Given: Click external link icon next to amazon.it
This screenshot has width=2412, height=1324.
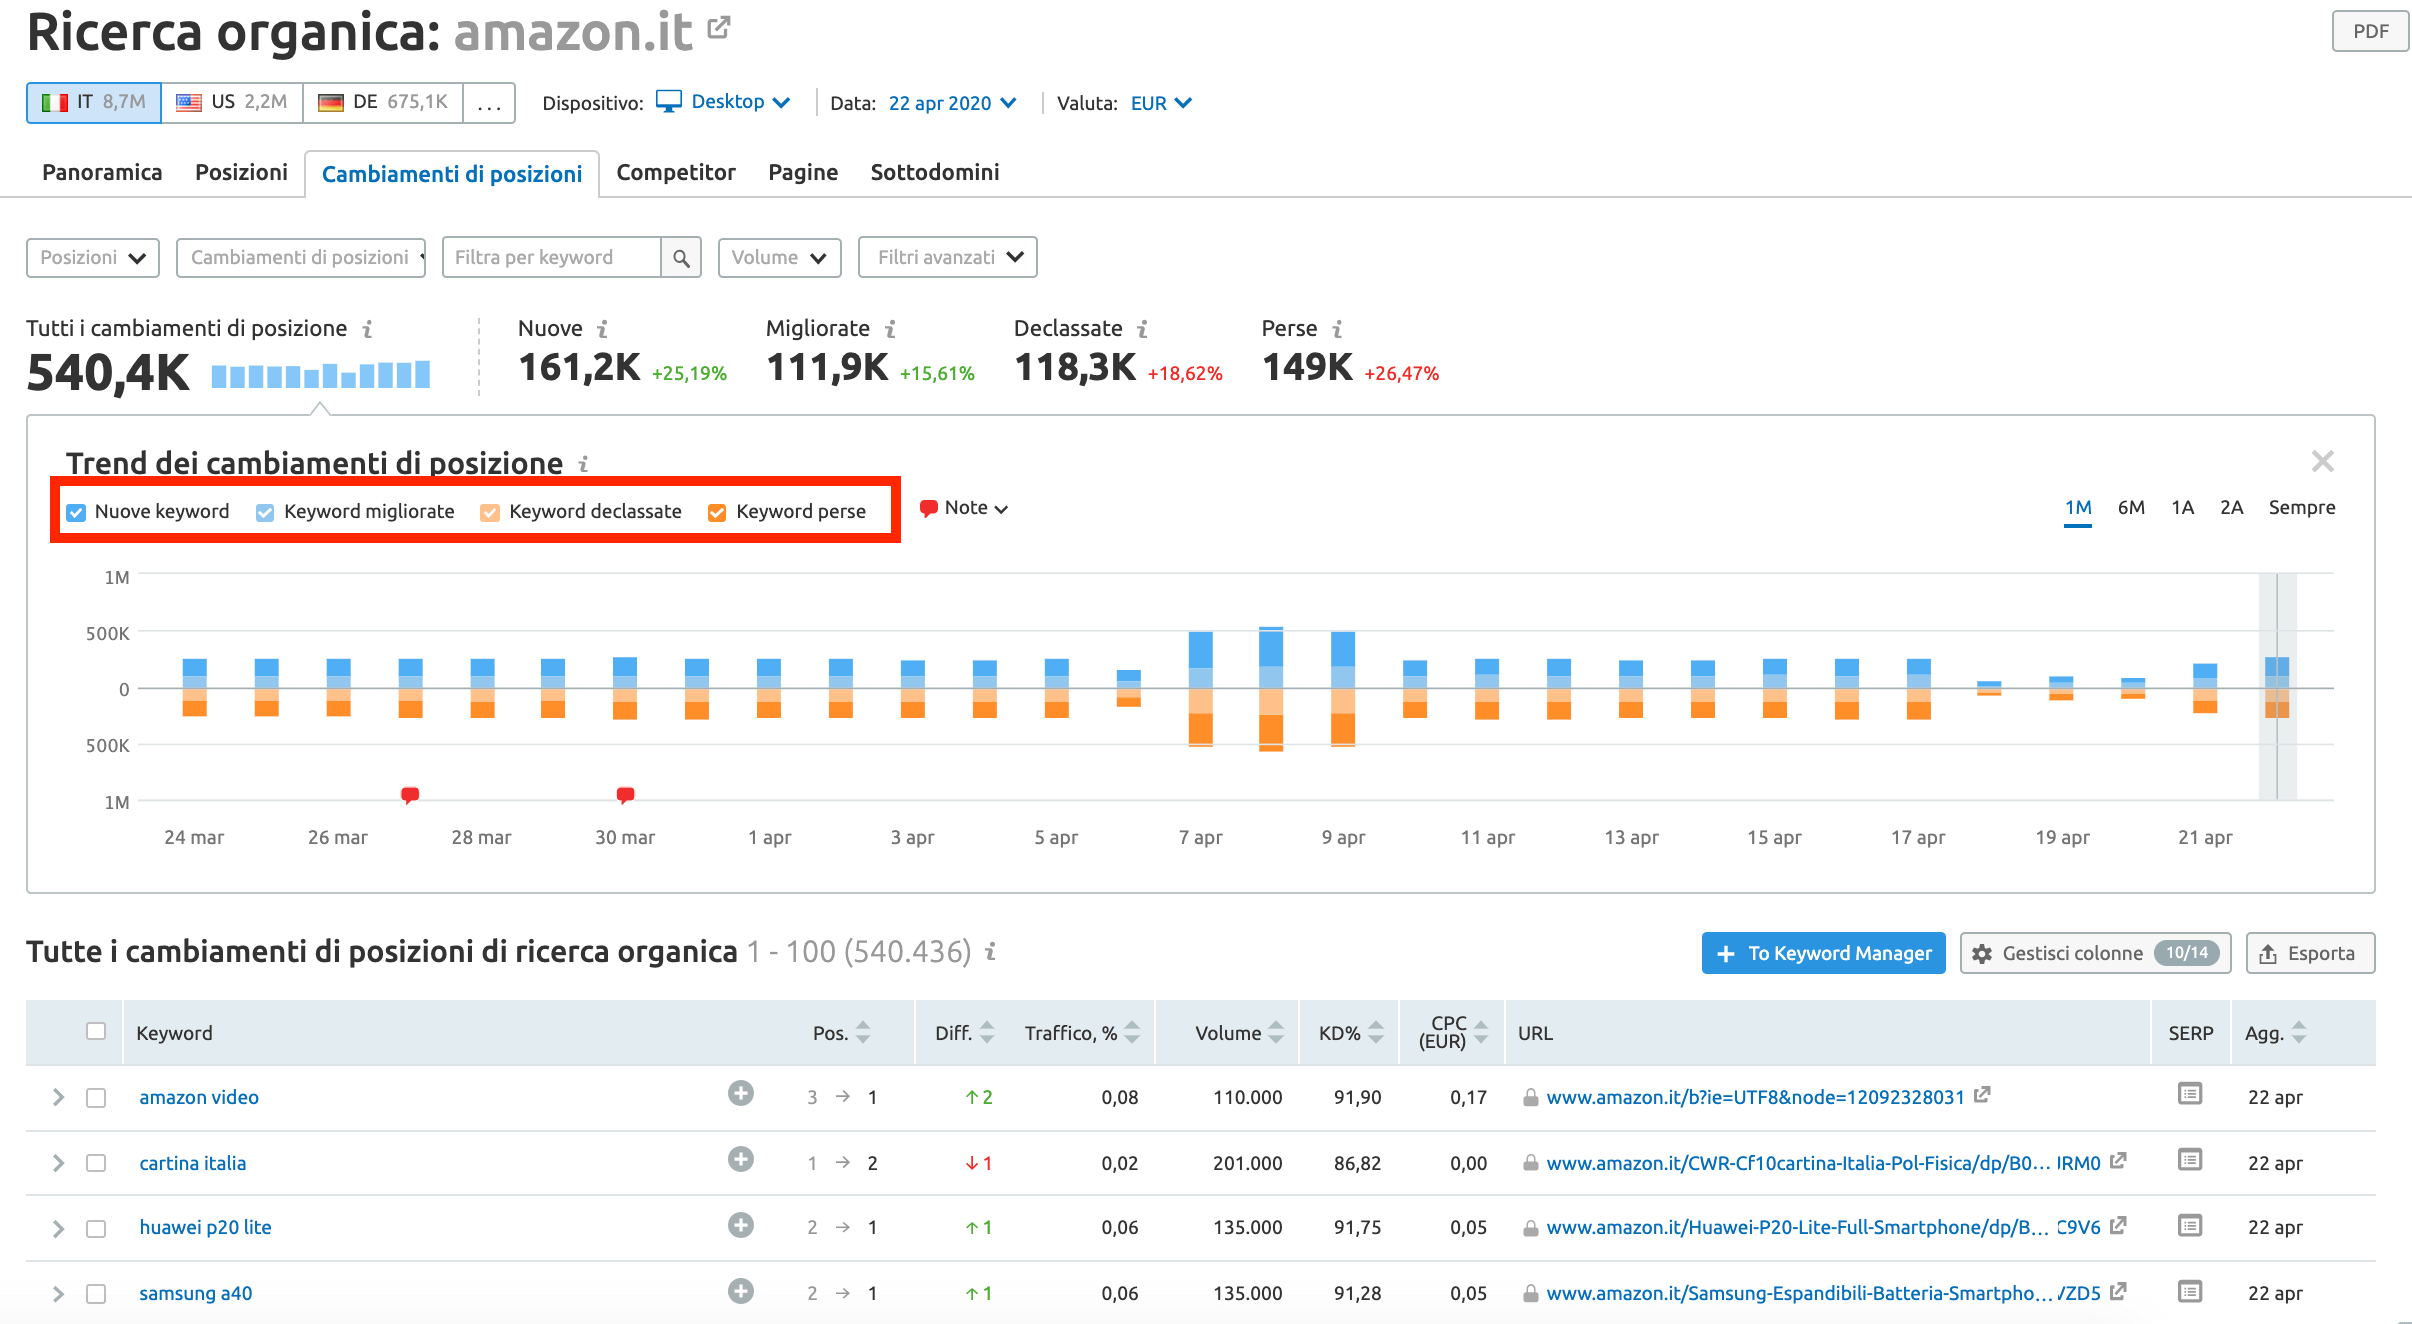Looking at the screenshot, I should point(719,28).
